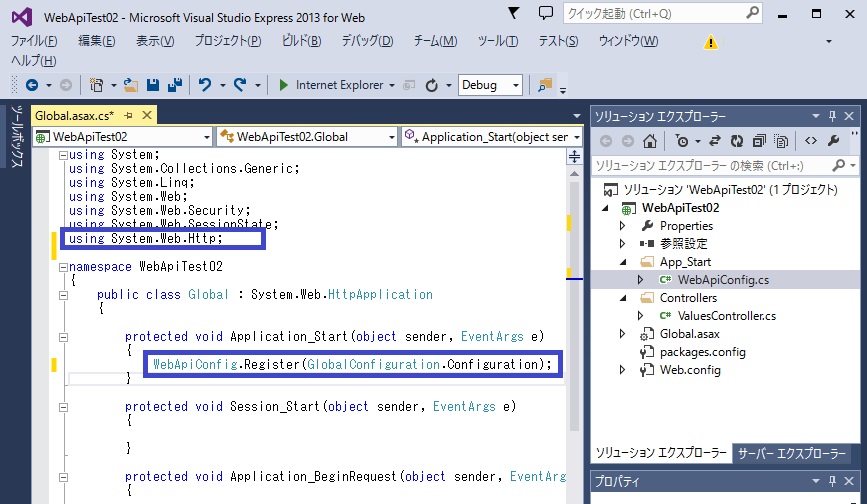Viewport: 867px width, 504px height.
Task: Start debugging with the green play icon
Action: (x=284, y=85)
